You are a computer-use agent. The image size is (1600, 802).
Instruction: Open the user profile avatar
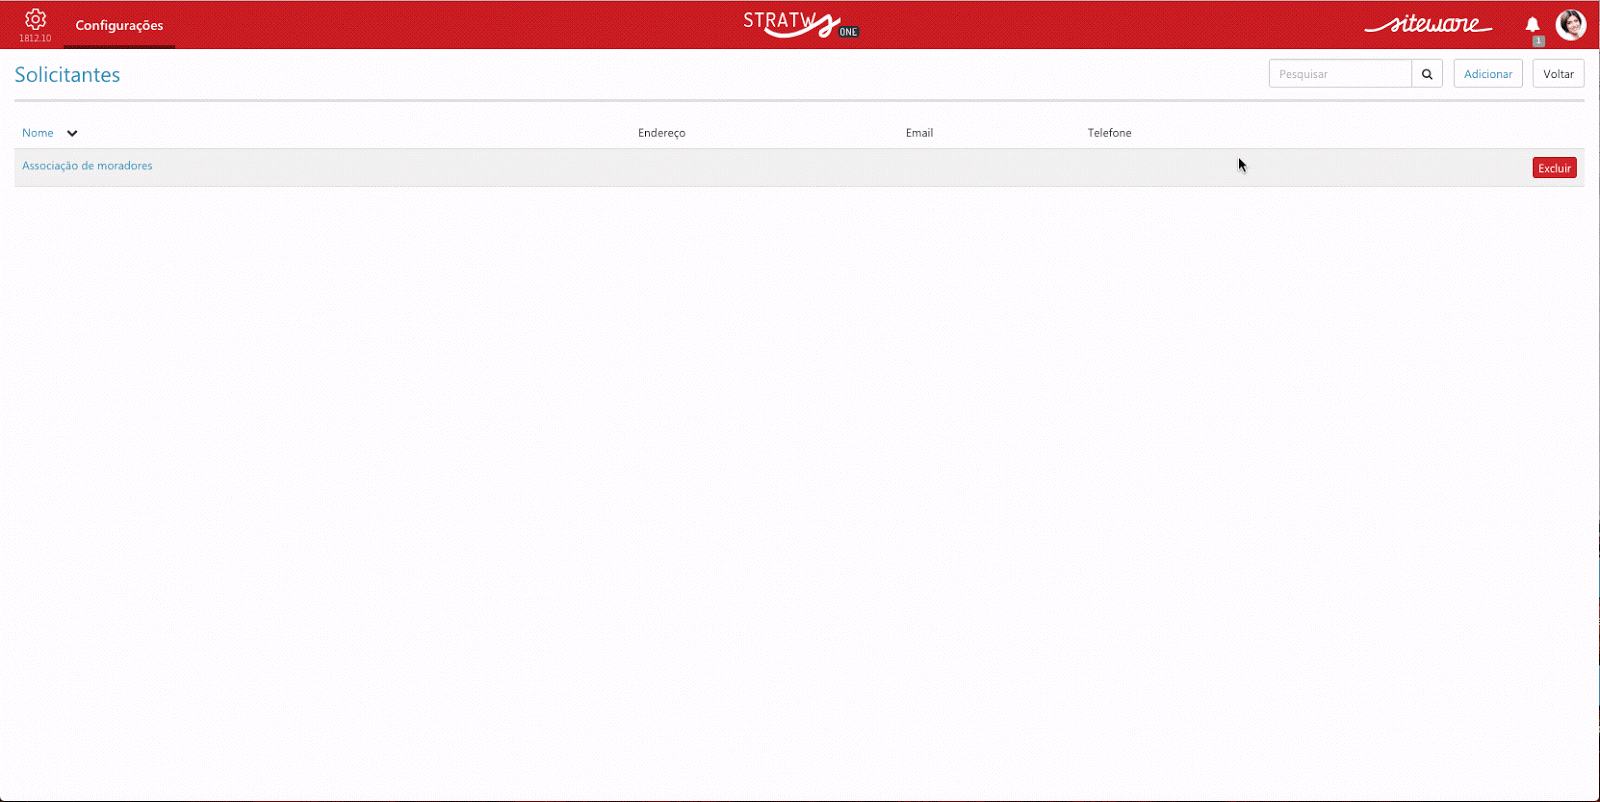(1571, 25)
